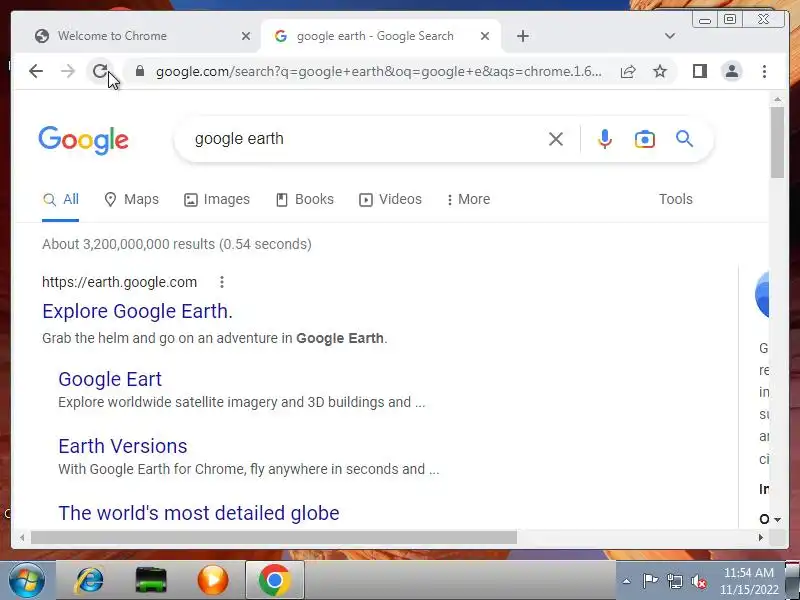Viewport: 800px width, 600px height.
Task: Open the Earth Versions sitelink
Action: coord(122,446)
